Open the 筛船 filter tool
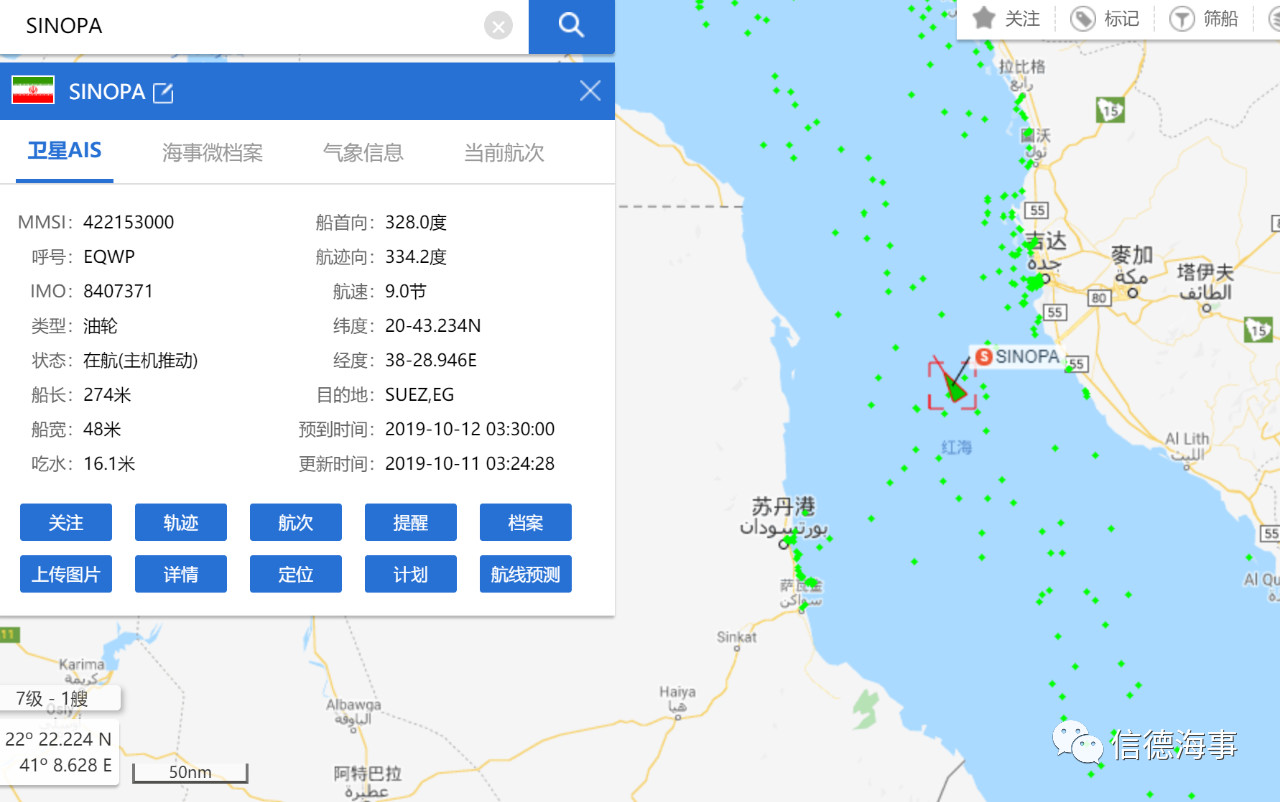The height and width of the screenshot is (802, 1280). (1205, 18)
